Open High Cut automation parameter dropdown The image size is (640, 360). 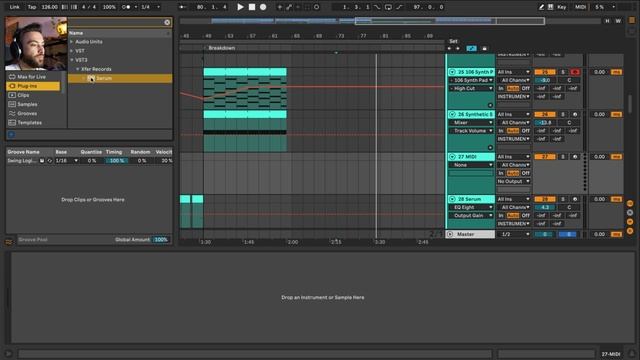click(471, 89)
